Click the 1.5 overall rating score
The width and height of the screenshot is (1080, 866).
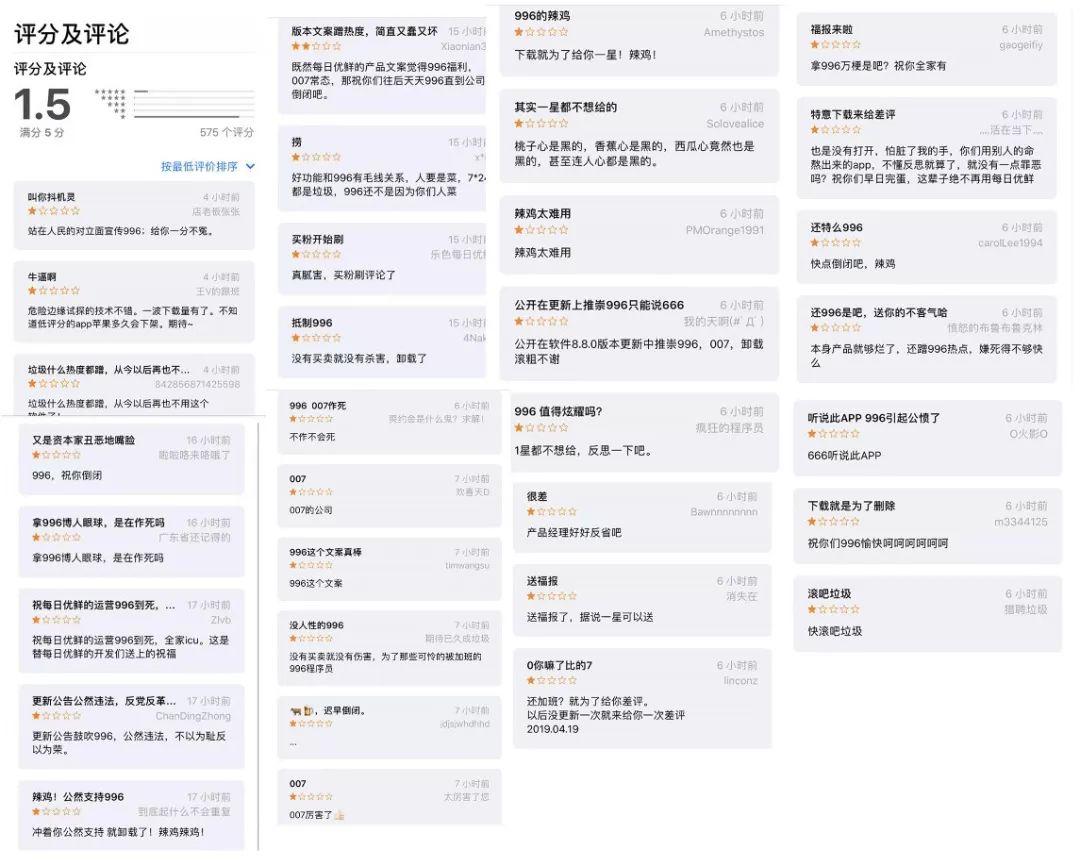click(43, 105)
